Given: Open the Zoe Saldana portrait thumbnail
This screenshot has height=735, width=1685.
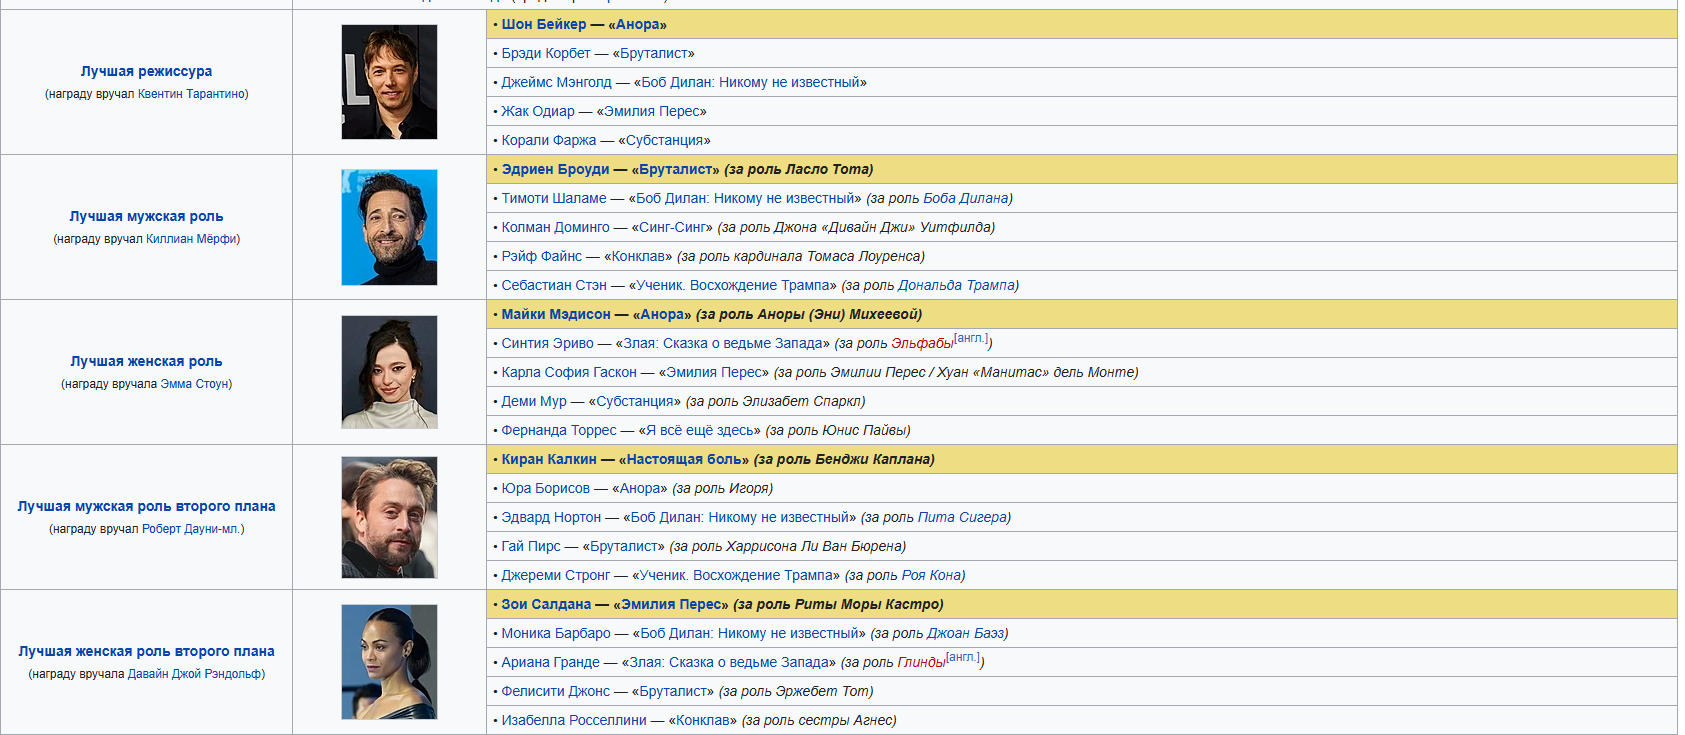Looking at the screenshot, I should (389, 662).
